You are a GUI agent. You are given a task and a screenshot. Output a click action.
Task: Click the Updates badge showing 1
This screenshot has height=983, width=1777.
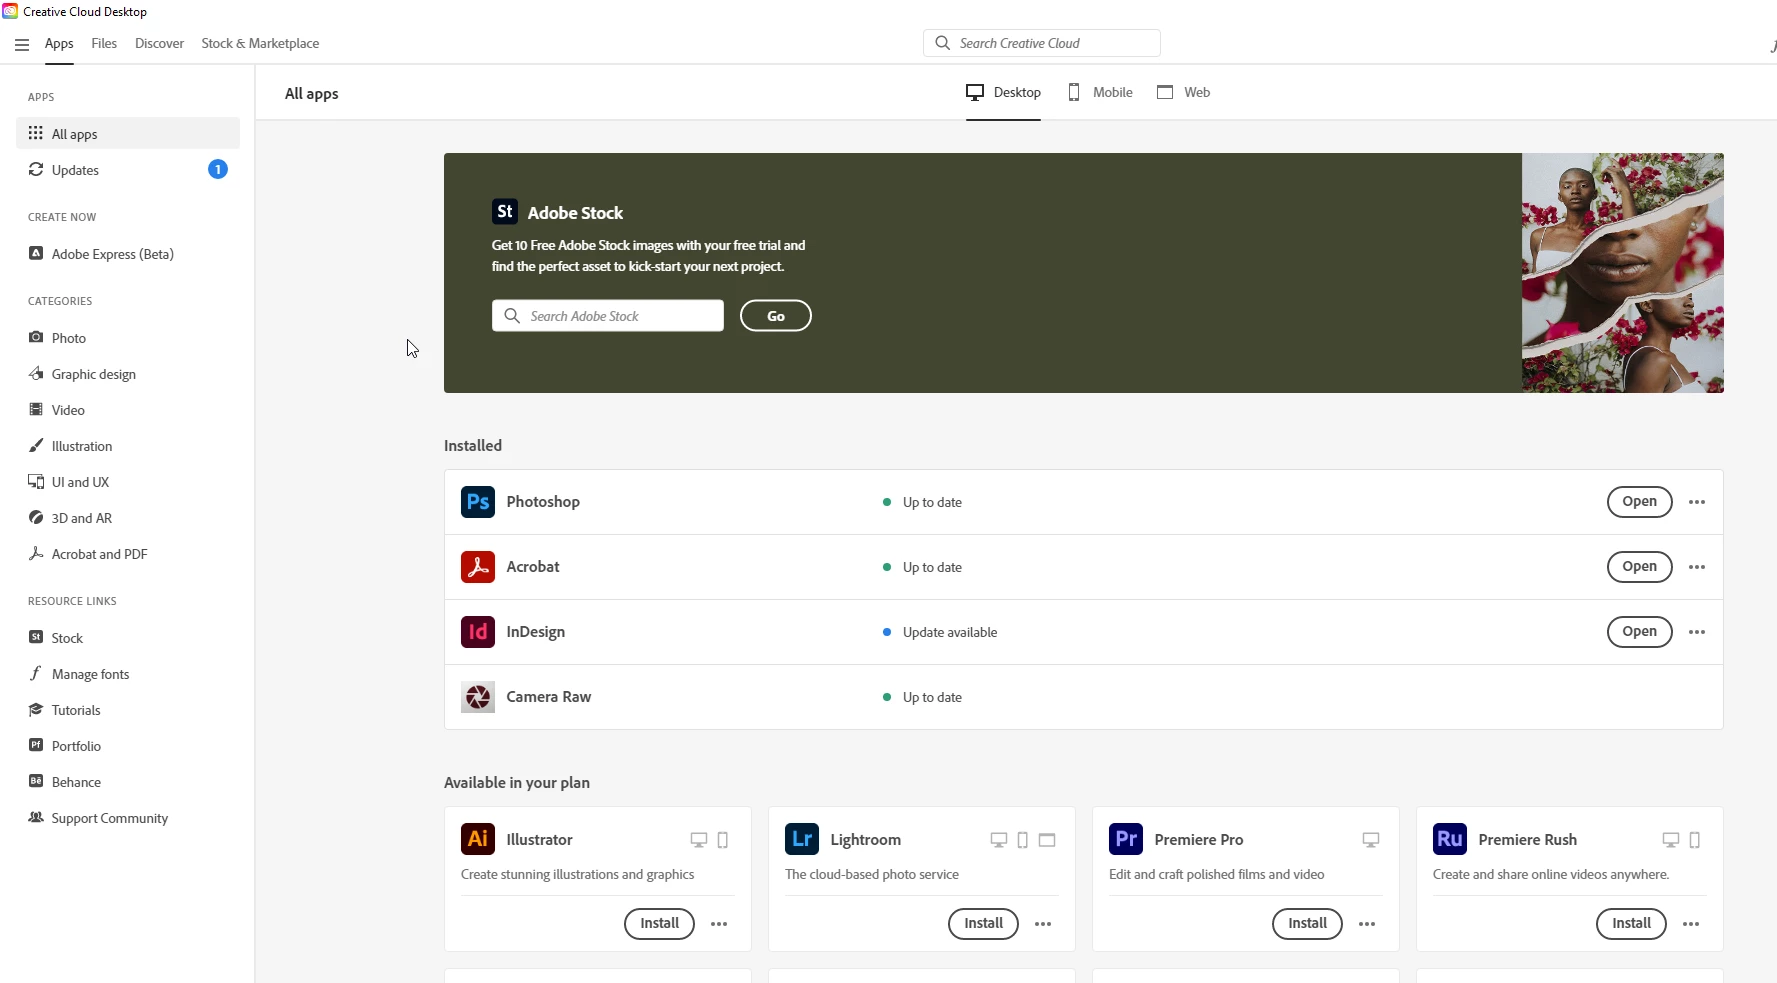[x=218, y=169]
